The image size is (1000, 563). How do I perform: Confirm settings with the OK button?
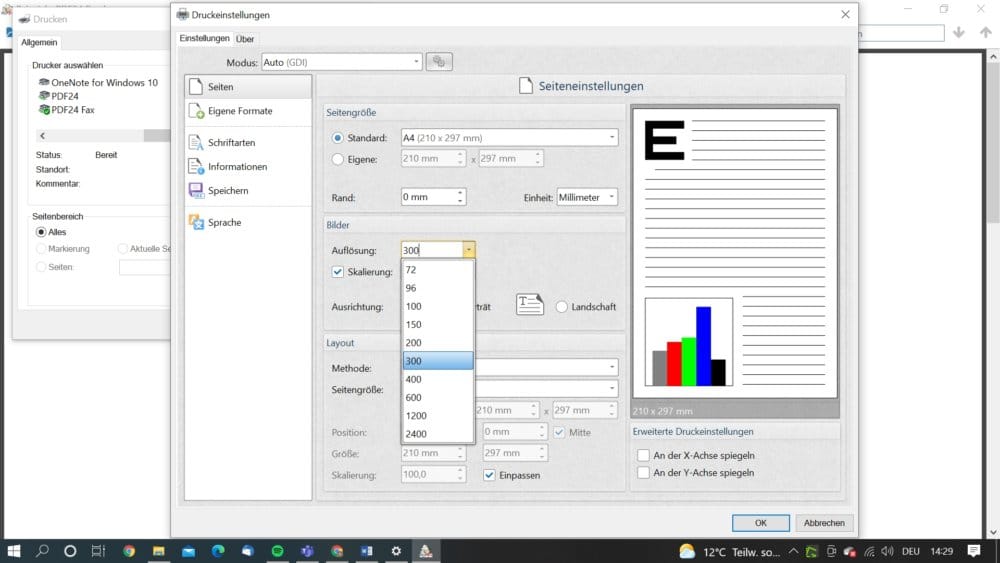(761, 523)
